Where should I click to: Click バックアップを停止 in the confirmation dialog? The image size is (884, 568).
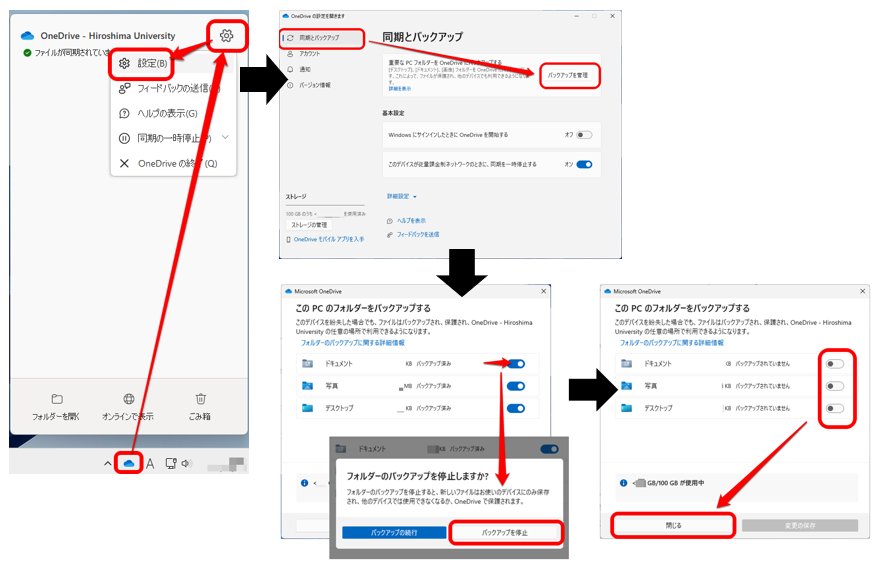(x=505, y=532)
